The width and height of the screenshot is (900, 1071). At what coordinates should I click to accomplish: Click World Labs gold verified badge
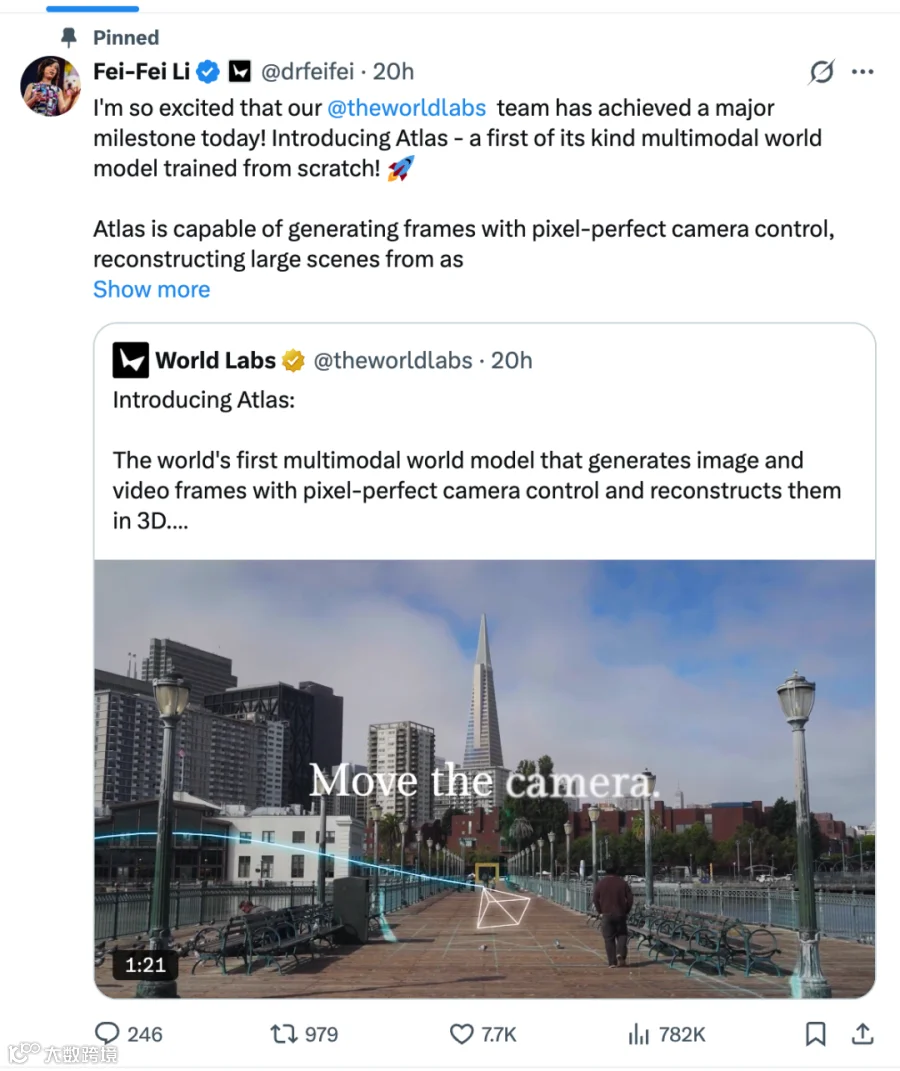pyautogui.click(x=294, y=360)
